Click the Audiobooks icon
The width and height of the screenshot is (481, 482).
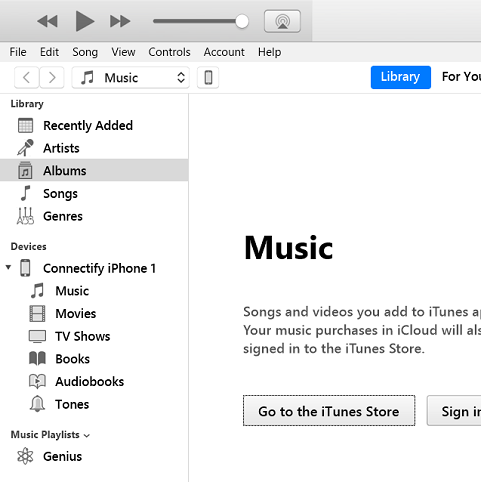tap(37, 381)
